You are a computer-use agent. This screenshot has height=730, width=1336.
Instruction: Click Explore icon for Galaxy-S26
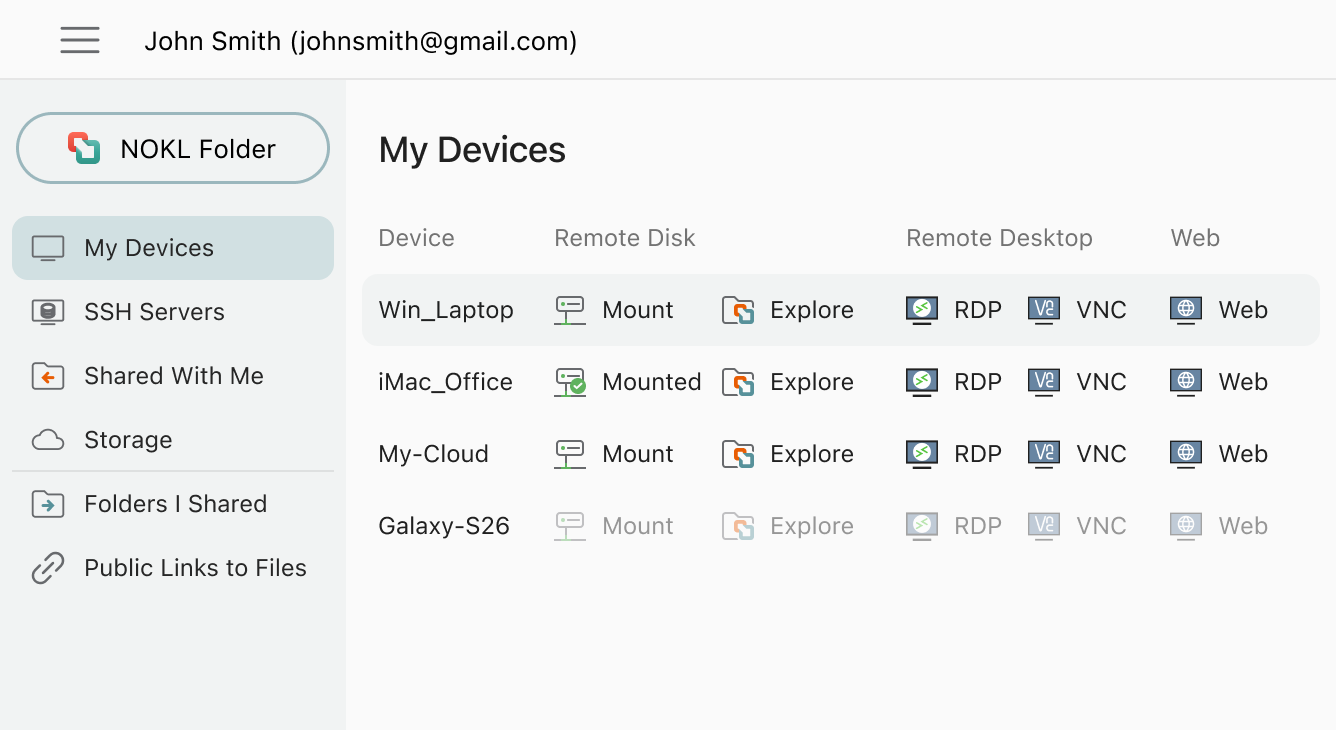click(738, 526)
